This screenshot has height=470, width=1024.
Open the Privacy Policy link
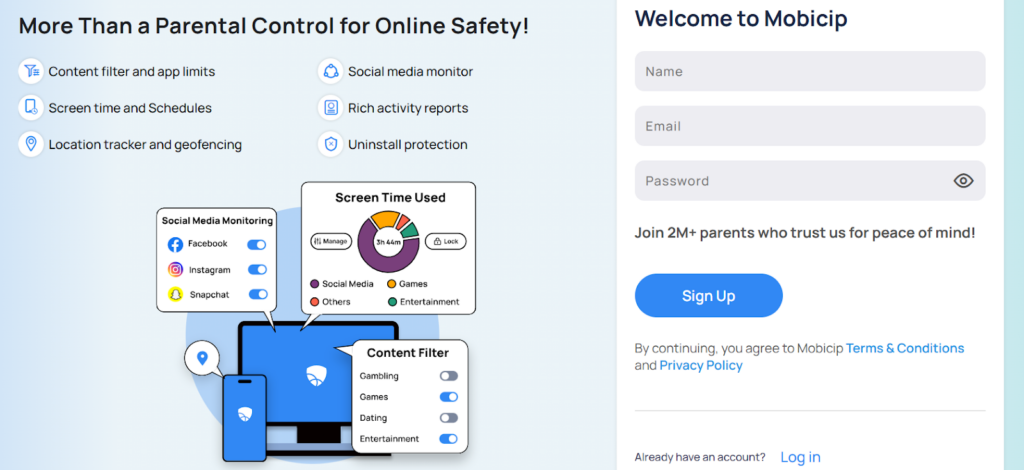pos(701,366)
